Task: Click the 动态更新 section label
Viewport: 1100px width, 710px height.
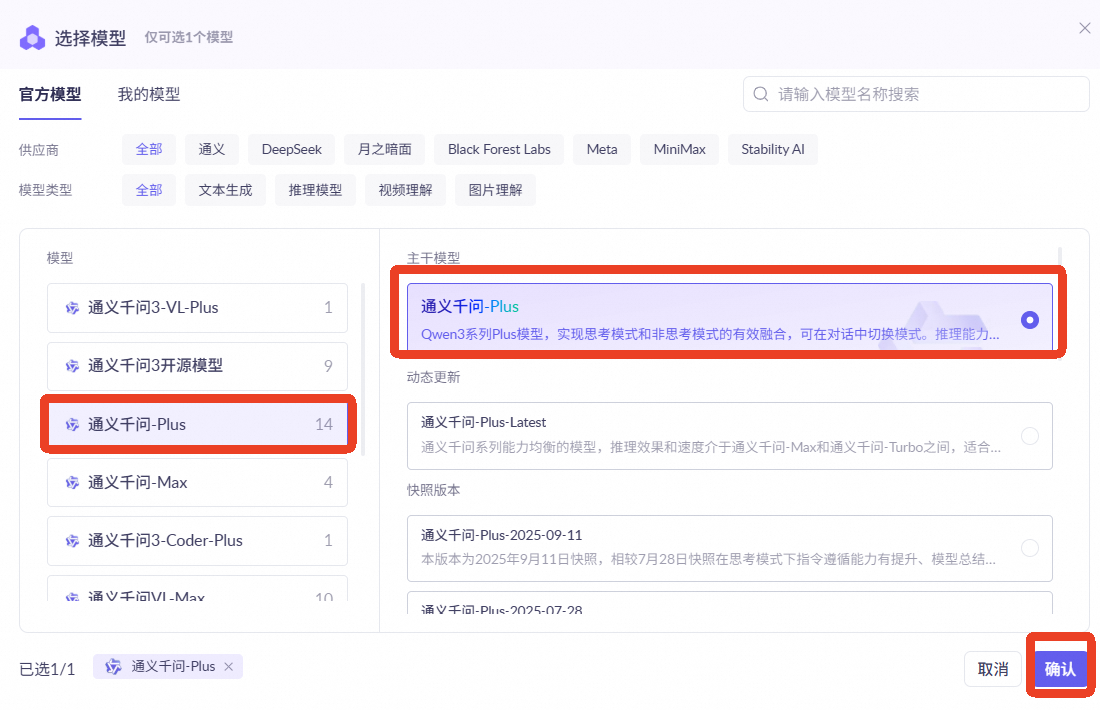Action: pyautogui.click(x=434, y=377)
